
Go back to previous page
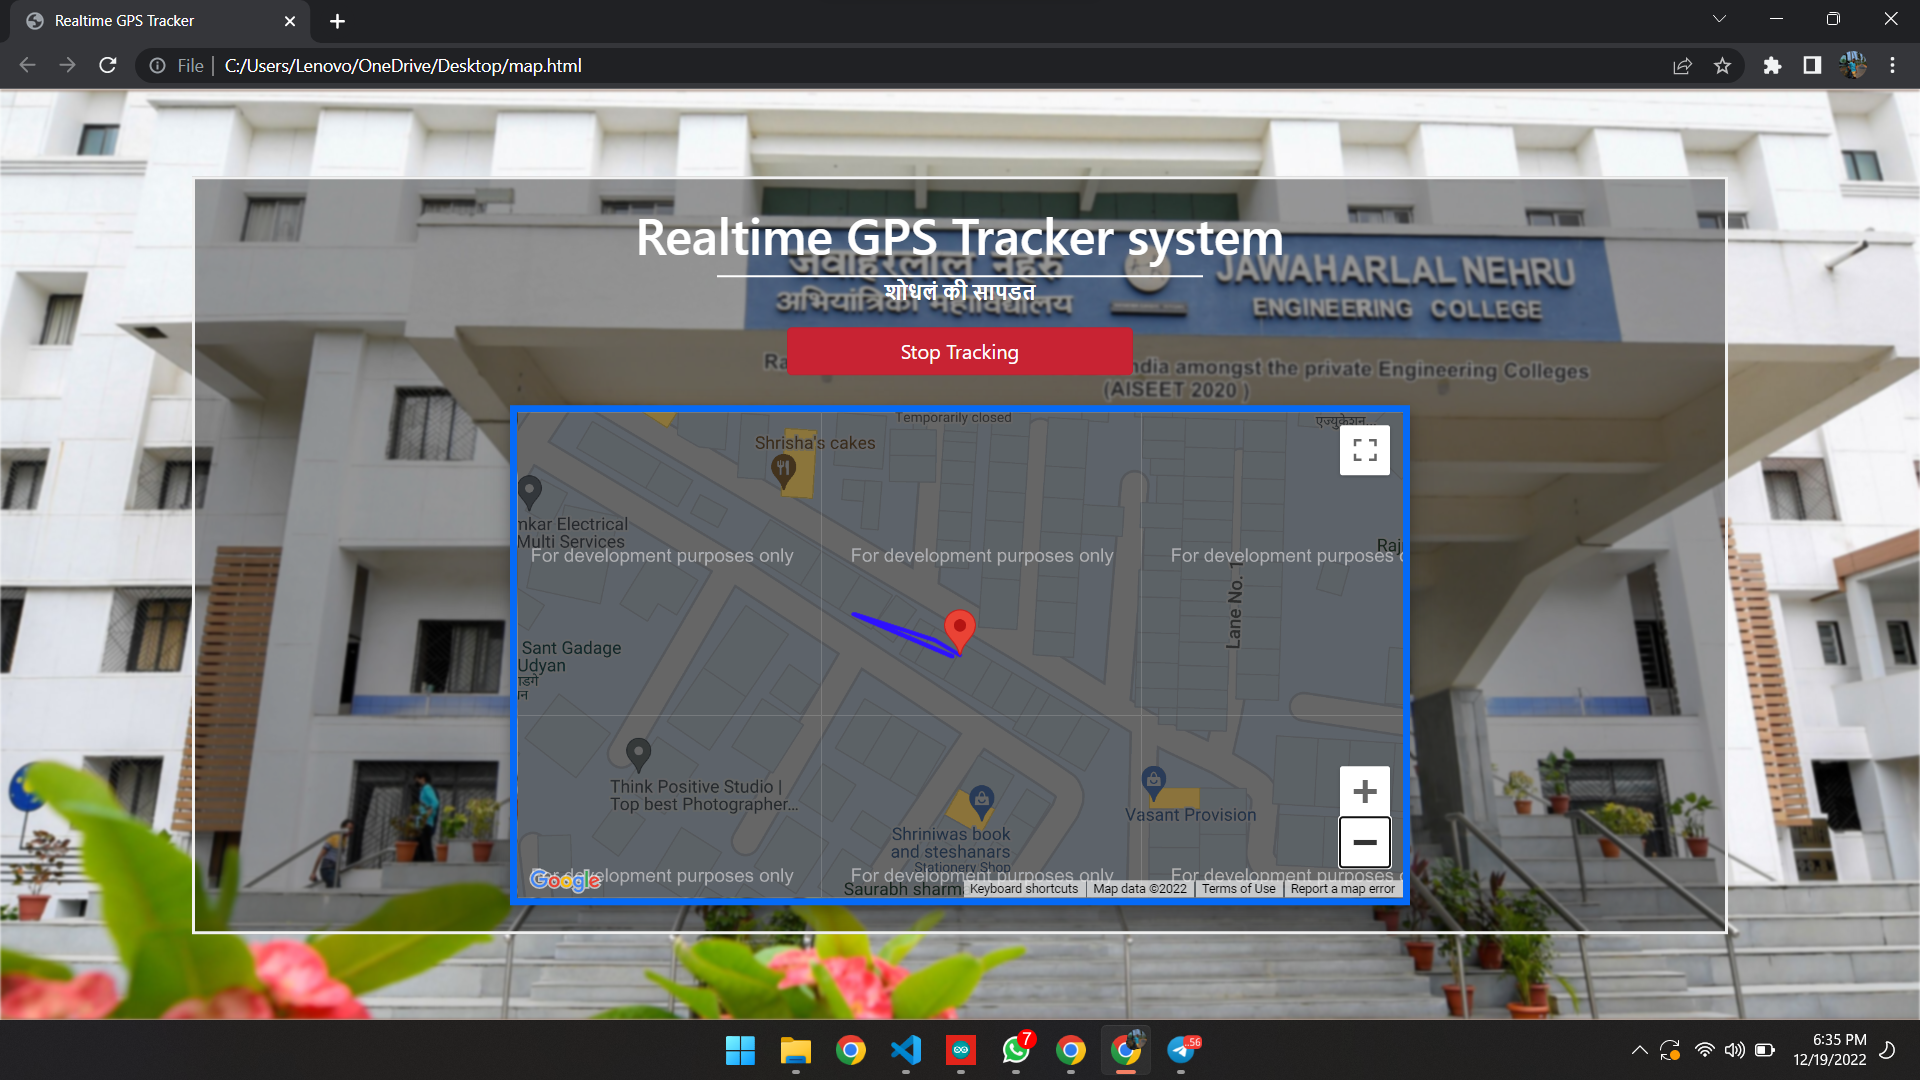[x=28, y=65]
